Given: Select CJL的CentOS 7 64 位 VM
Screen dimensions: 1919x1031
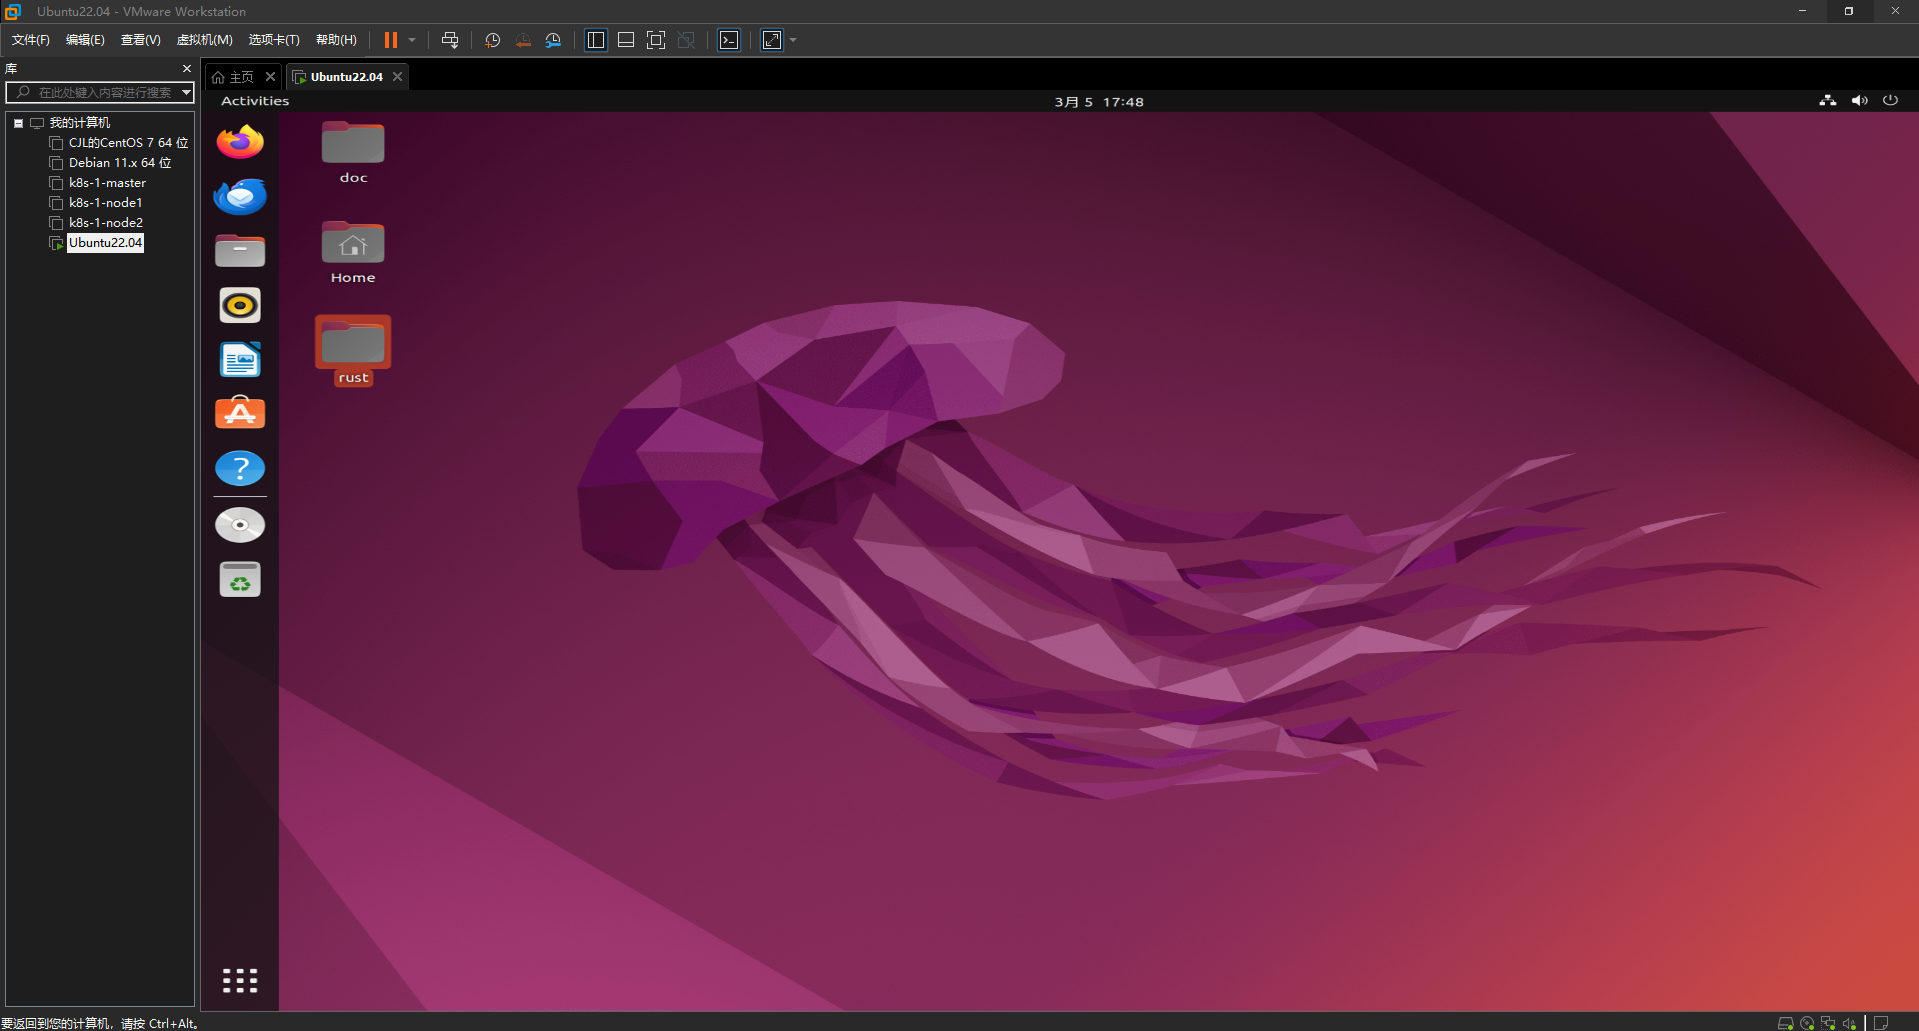Looking at the screenshot, I should click(x=128, y=143).
